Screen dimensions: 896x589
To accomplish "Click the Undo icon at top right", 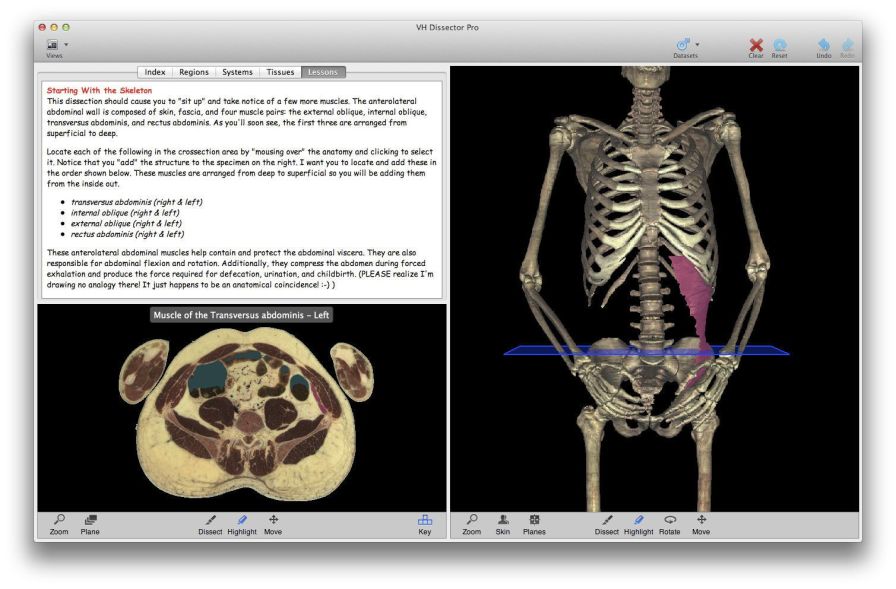I will click(824, 46).
